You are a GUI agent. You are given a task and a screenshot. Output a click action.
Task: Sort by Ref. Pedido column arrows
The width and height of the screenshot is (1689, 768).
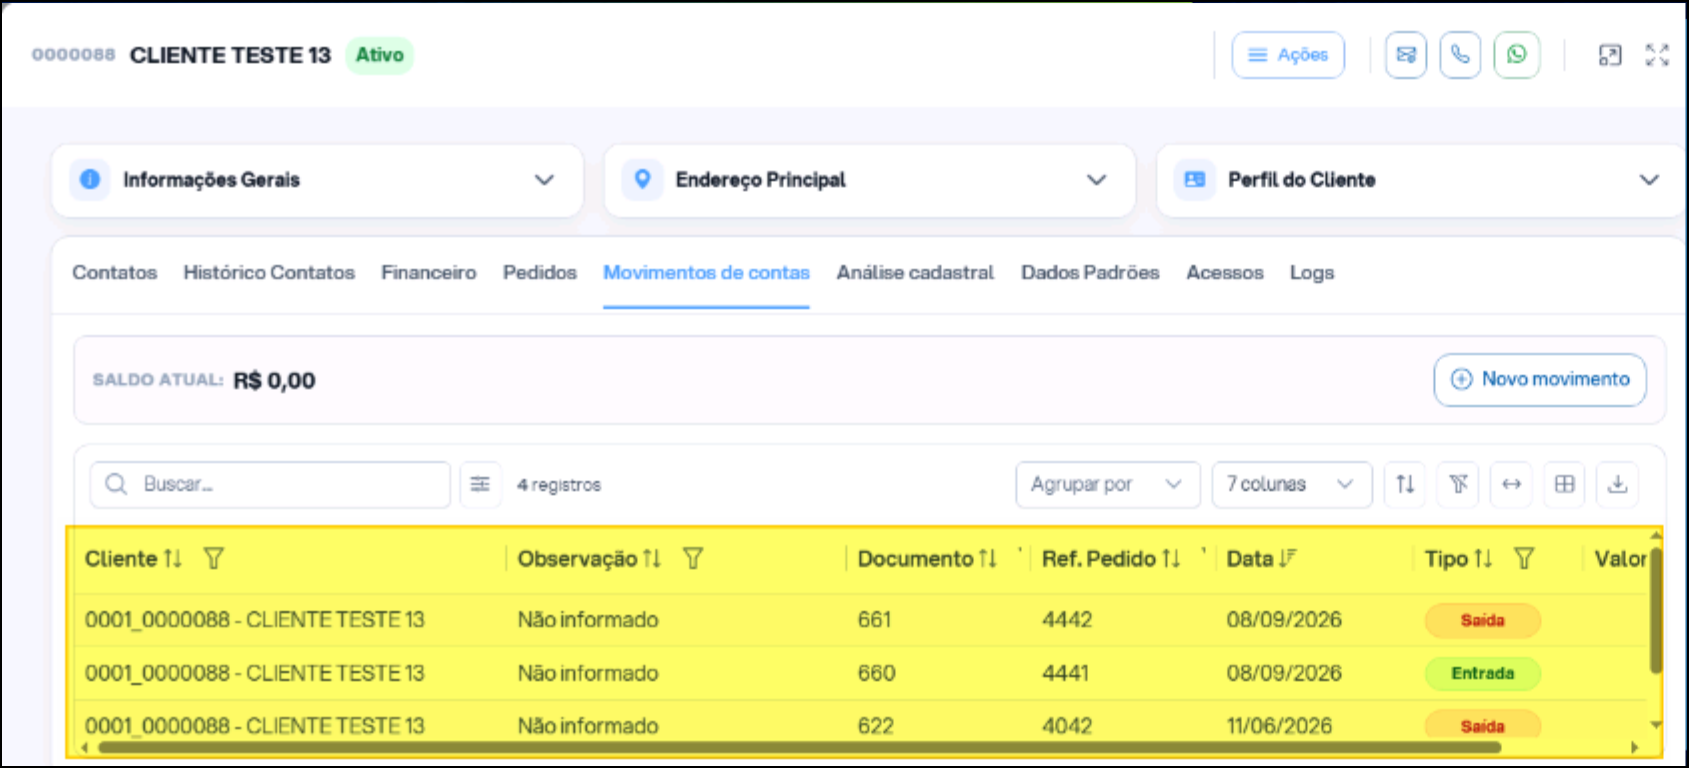pos(1171,558)
